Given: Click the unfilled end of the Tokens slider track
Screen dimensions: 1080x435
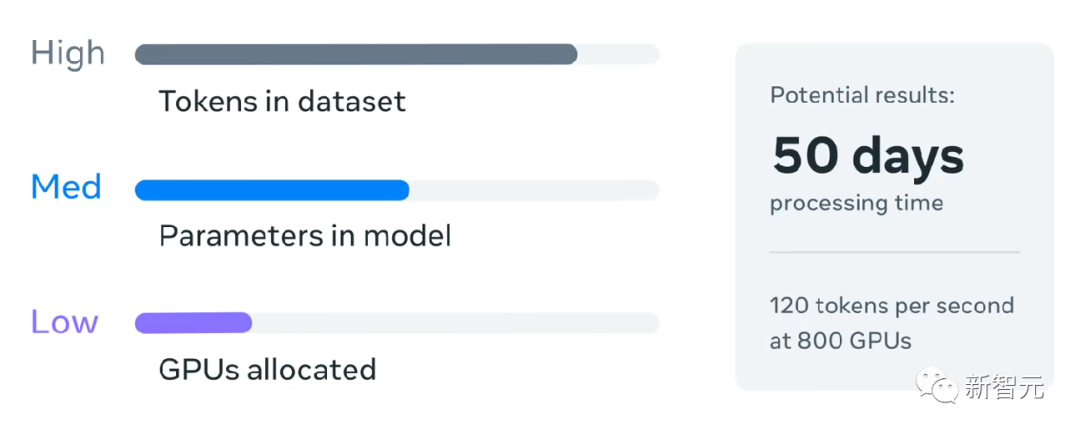Looking at the screenshot, I should tap(619, 54).
